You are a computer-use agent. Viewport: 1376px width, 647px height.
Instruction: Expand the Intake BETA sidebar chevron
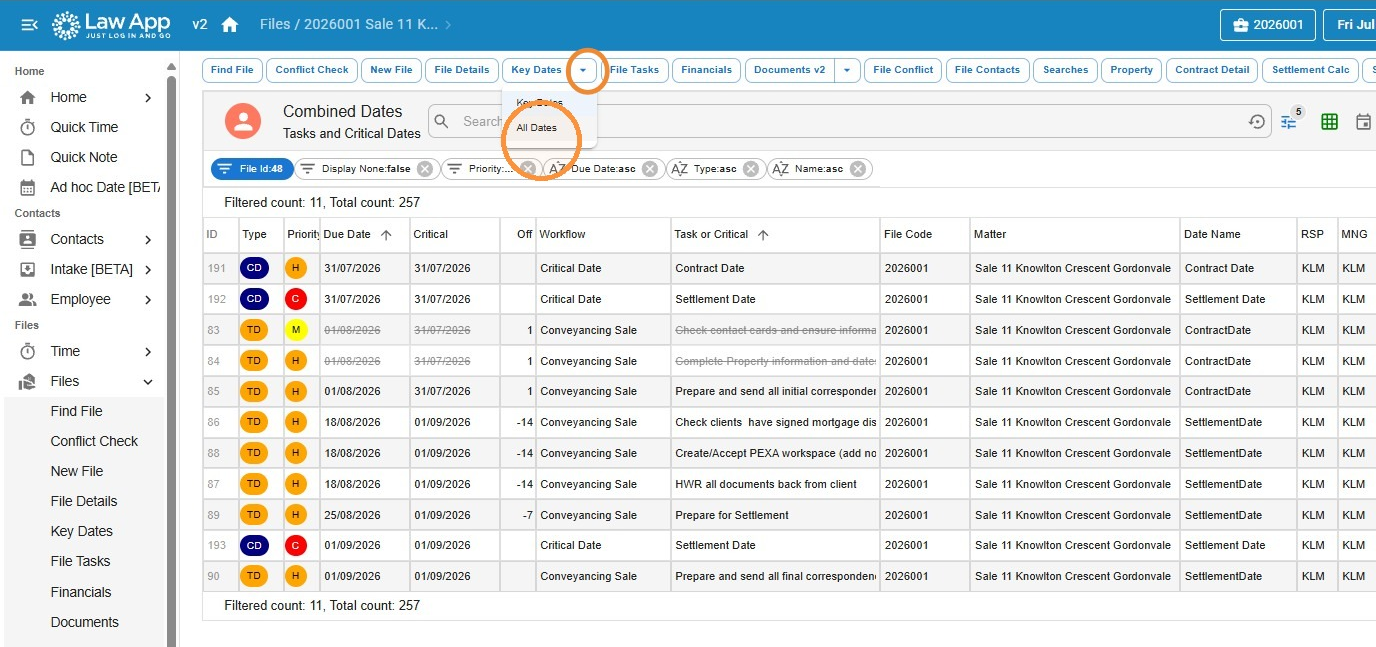click(x=148, y=269)
